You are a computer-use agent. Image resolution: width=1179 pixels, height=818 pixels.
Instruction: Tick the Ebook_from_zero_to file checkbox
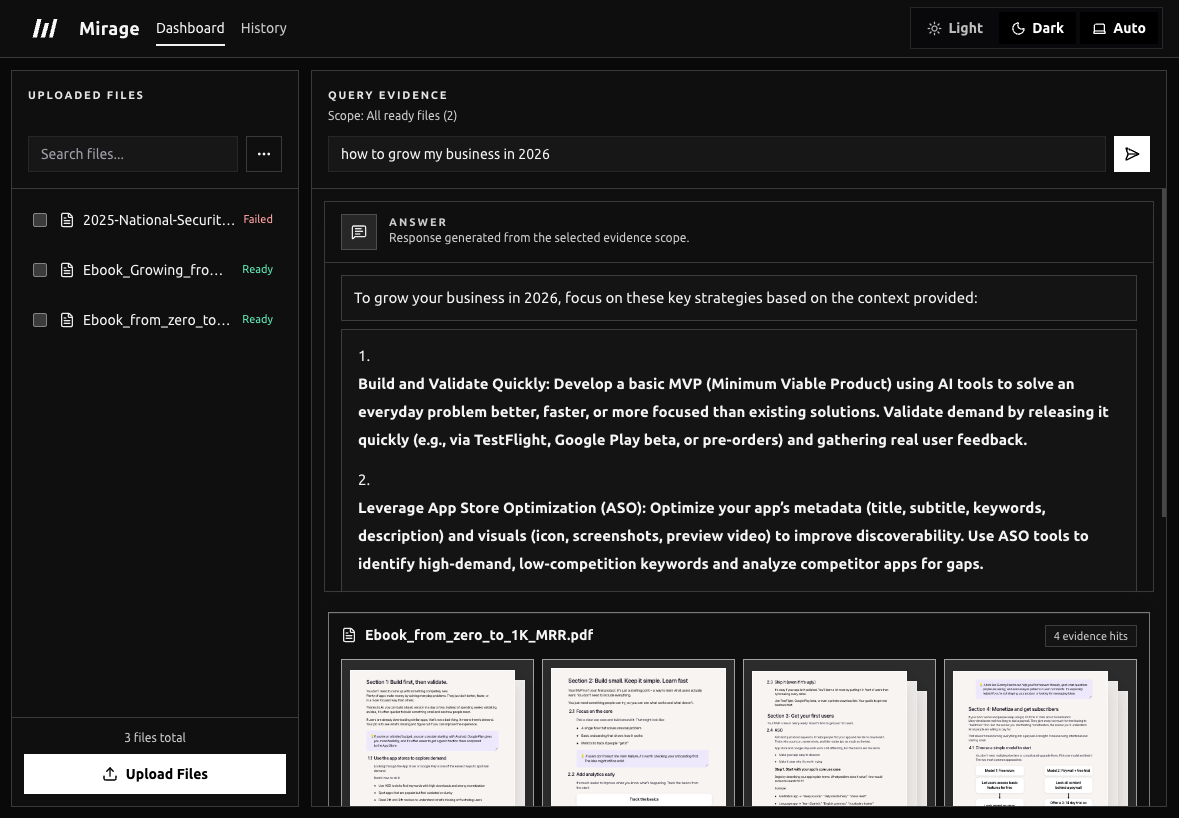point(40,320)
